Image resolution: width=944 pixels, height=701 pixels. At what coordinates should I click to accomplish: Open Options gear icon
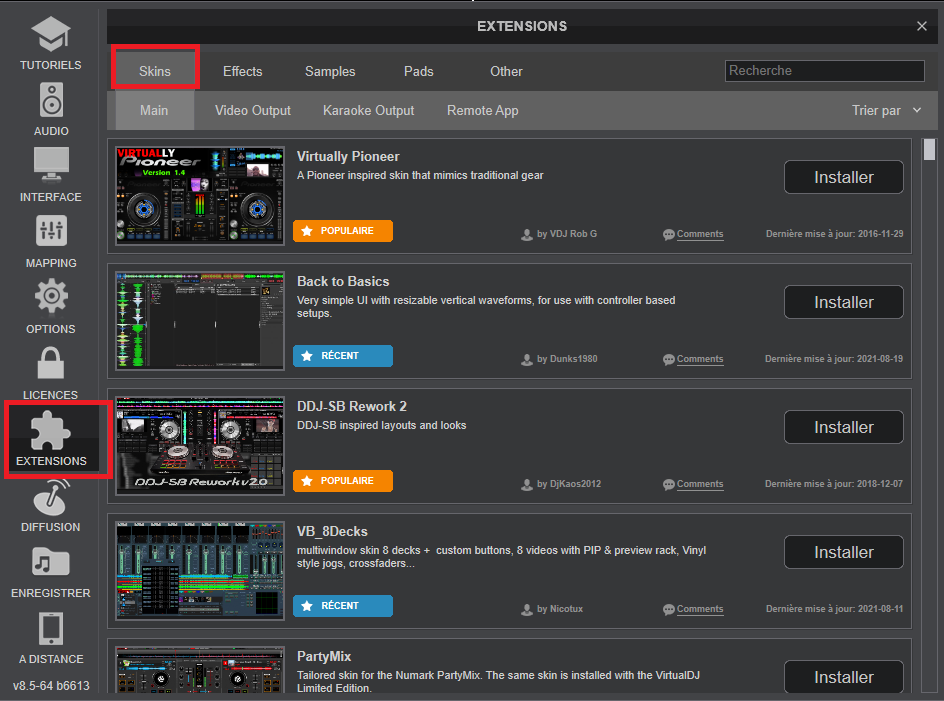(51, 296)
